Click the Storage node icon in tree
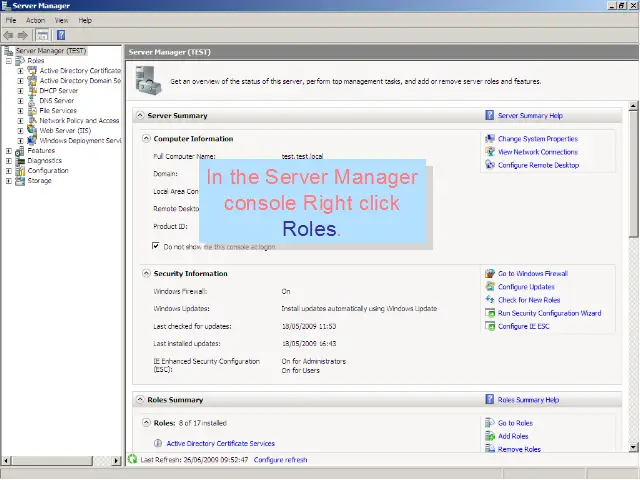640x480 pixels. [x=20, y=181]
